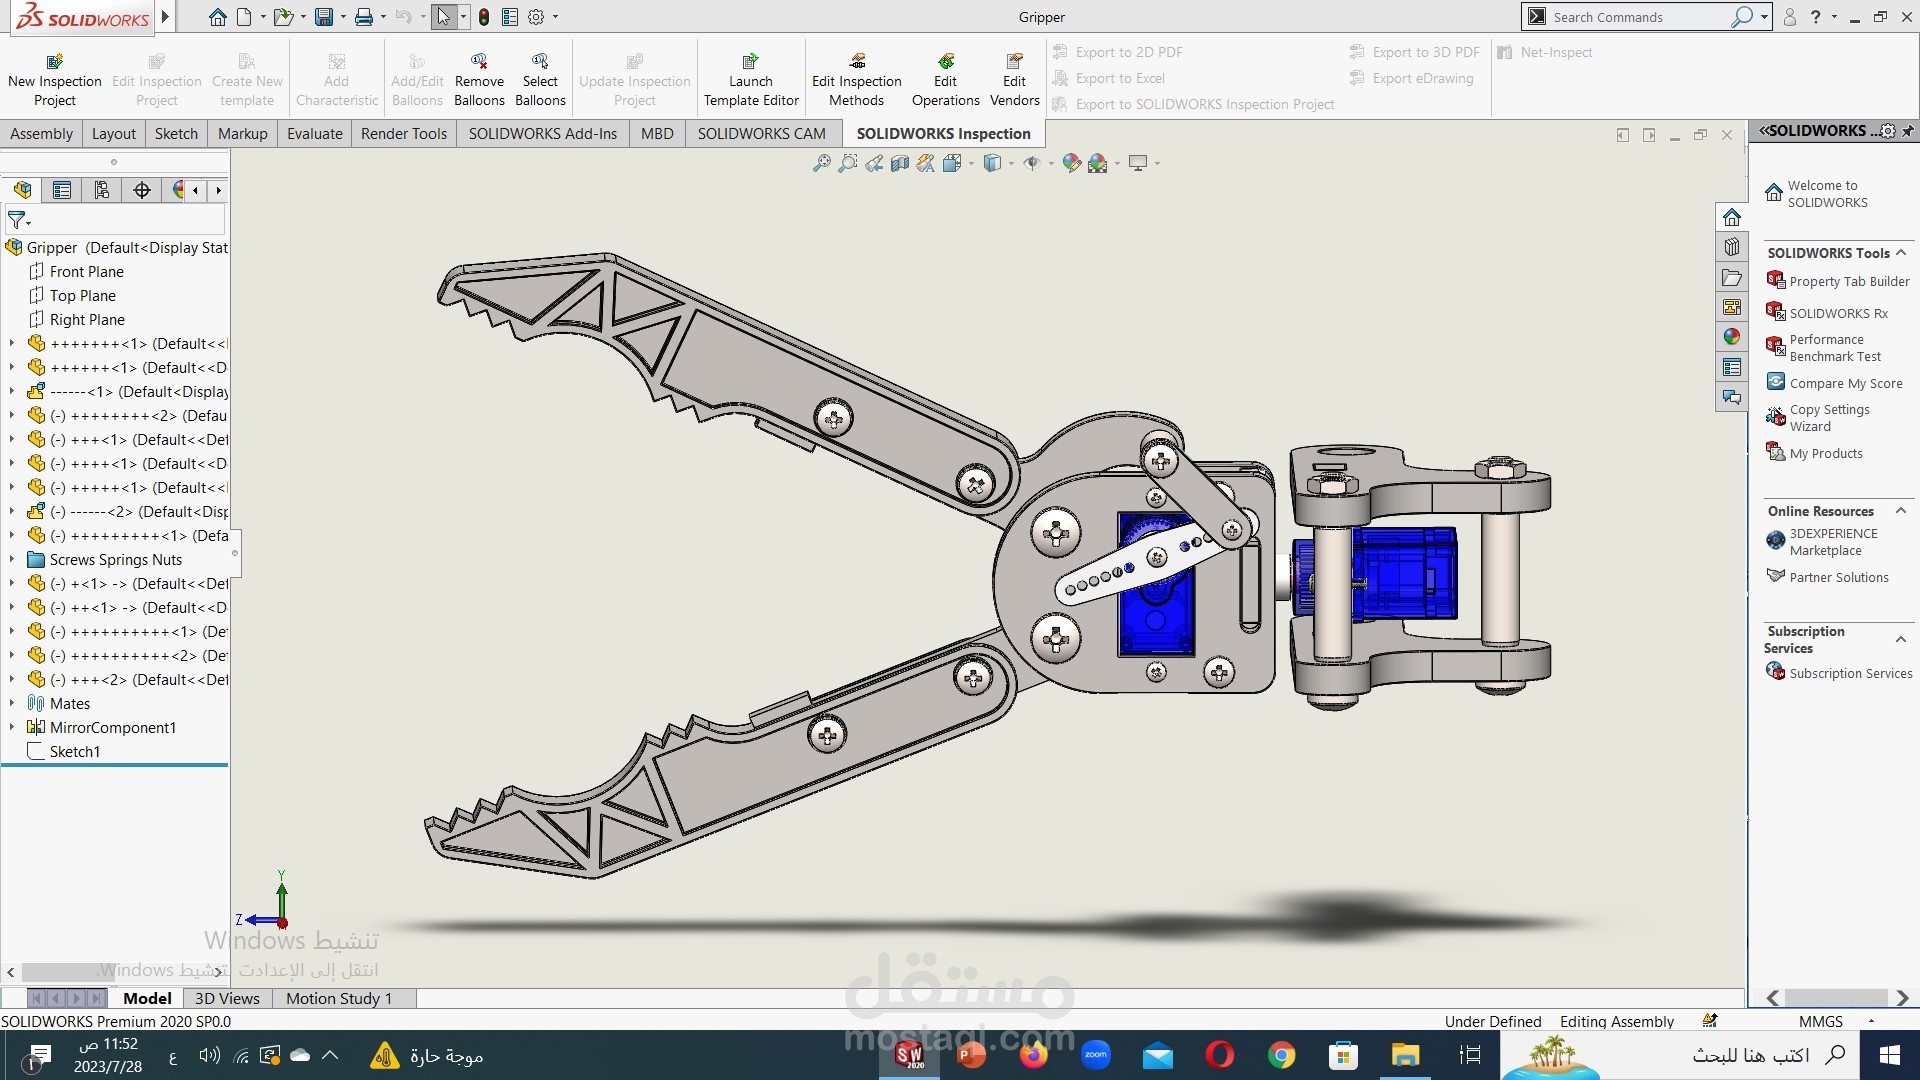Viewport: 1920px width, 1080px height.
Task: Click the Select Balloons tool
Action: pos(540,80)
